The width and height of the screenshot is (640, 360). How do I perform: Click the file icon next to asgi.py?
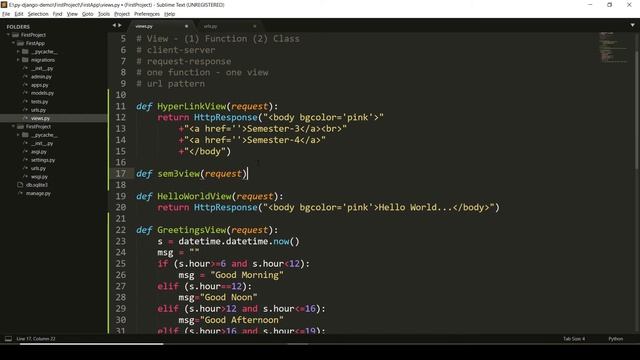[25, 152]
